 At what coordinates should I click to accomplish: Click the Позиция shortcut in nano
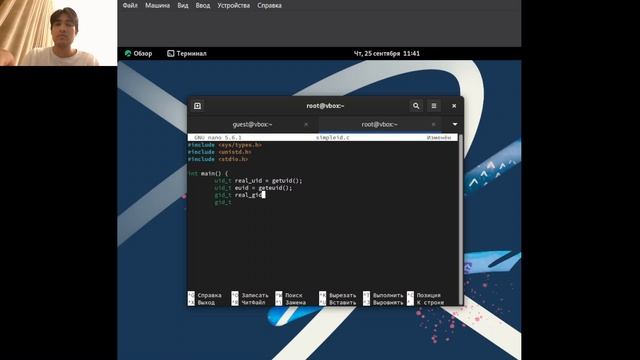[424, 295]
